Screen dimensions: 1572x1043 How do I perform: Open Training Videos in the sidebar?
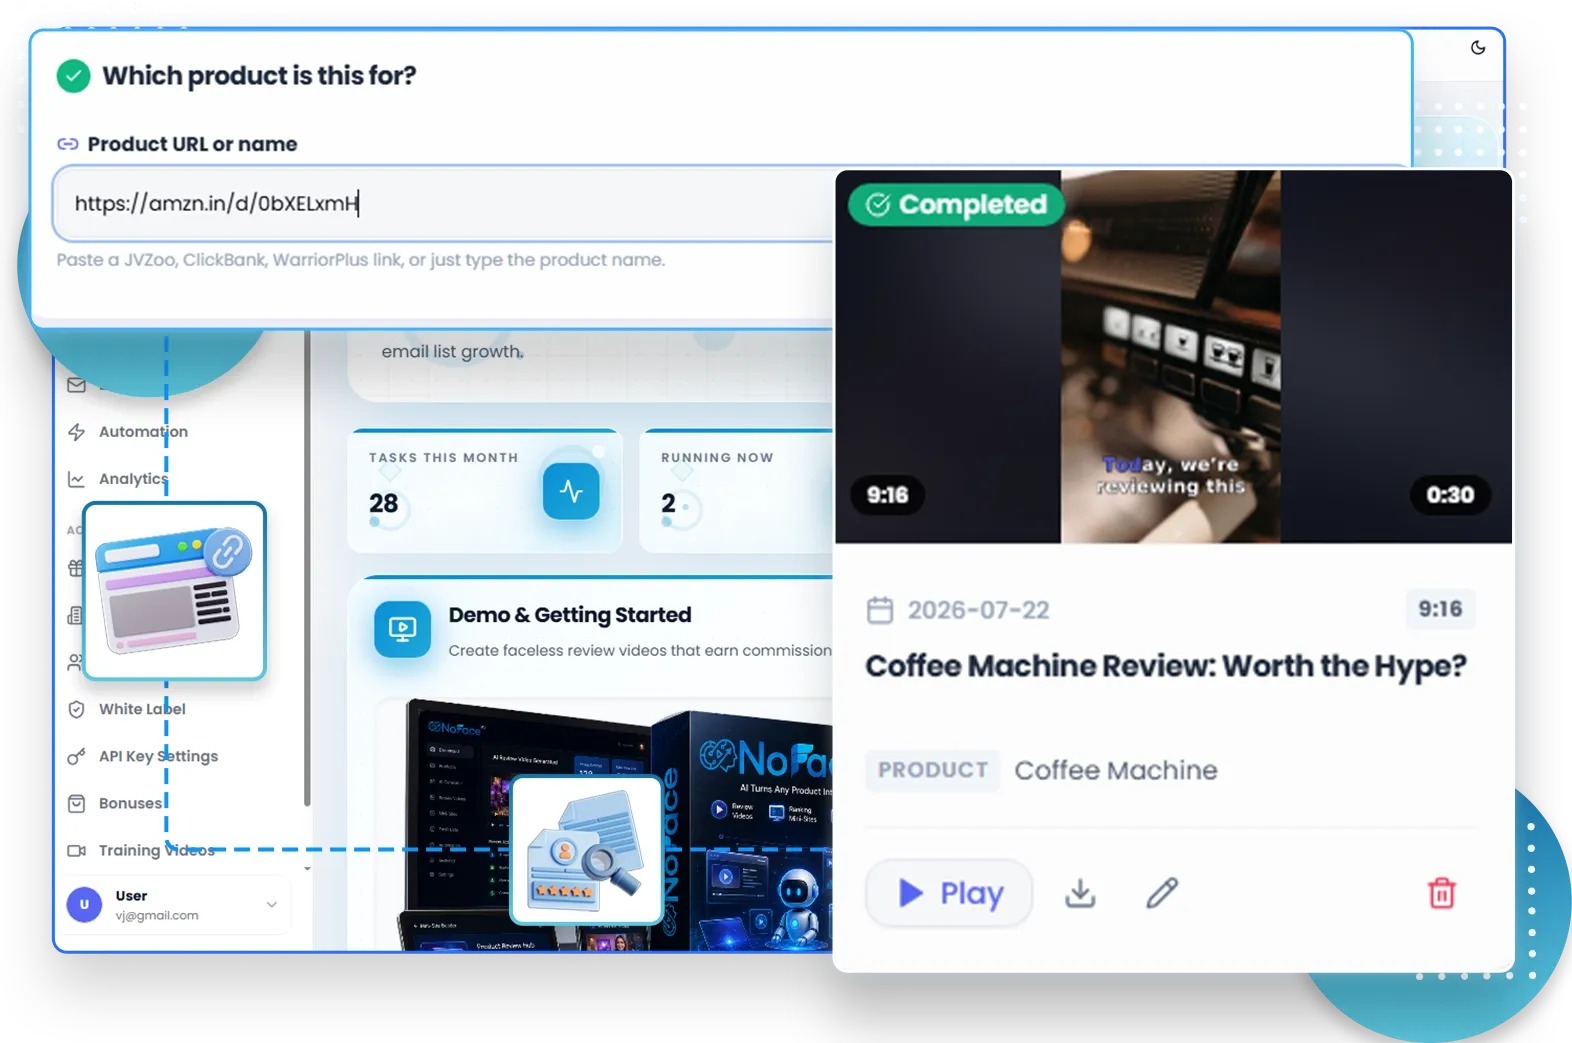[156, 850]
